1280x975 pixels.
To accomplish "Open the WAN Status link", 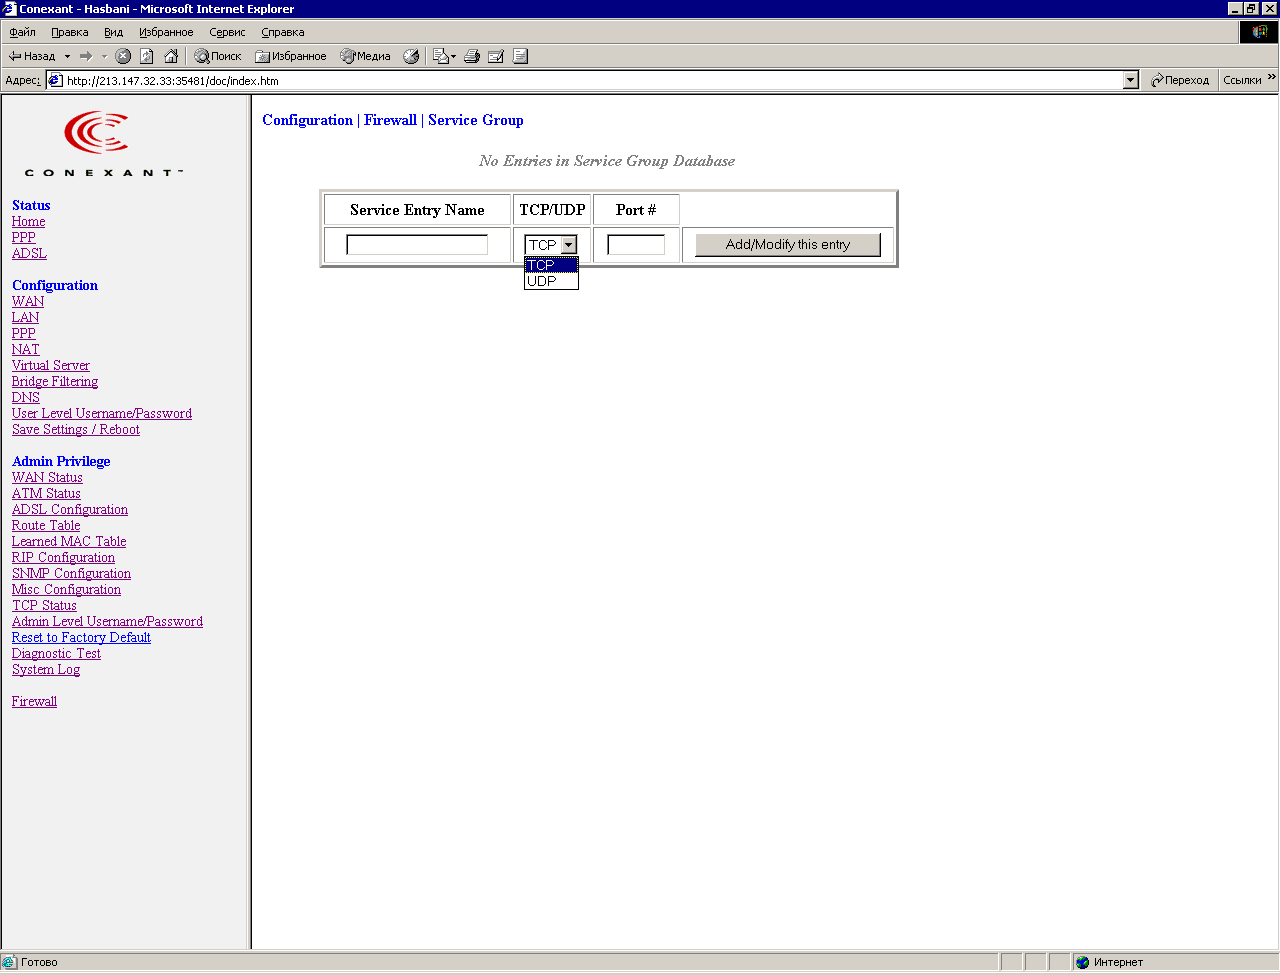I will pyautogui.click(x=47, y=477).
